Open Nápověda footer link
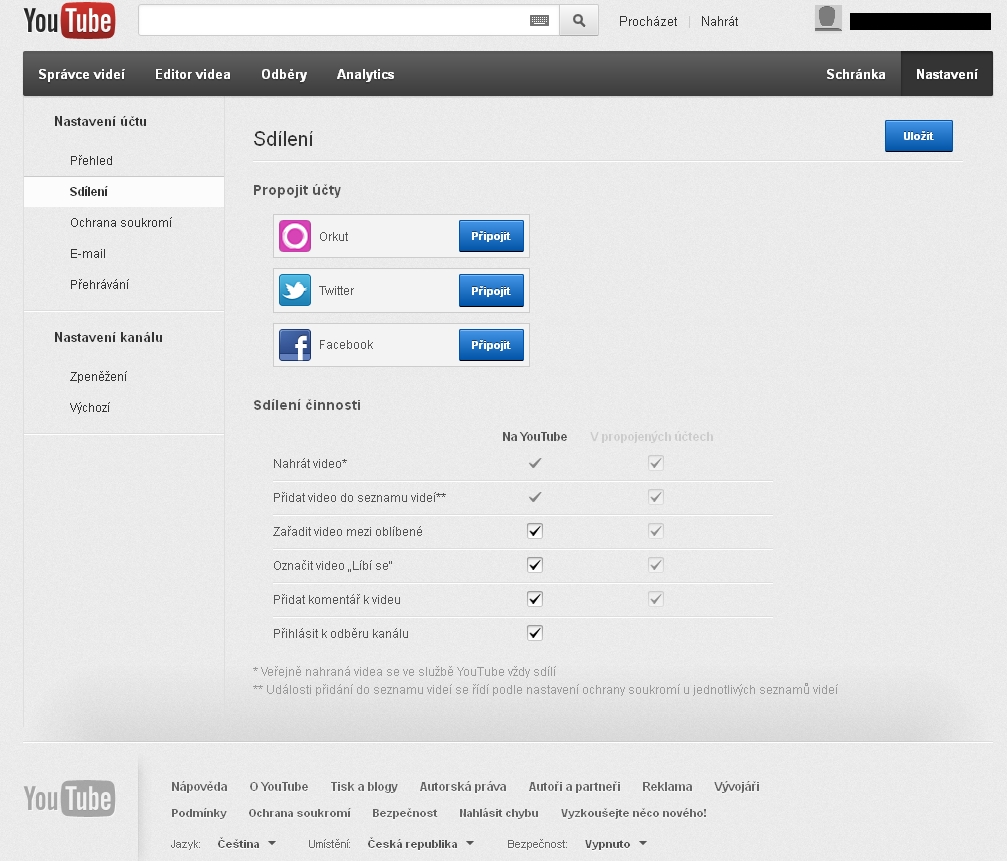Image resolution: width=1007 pixels, height=861 pixels. [199, 787]
